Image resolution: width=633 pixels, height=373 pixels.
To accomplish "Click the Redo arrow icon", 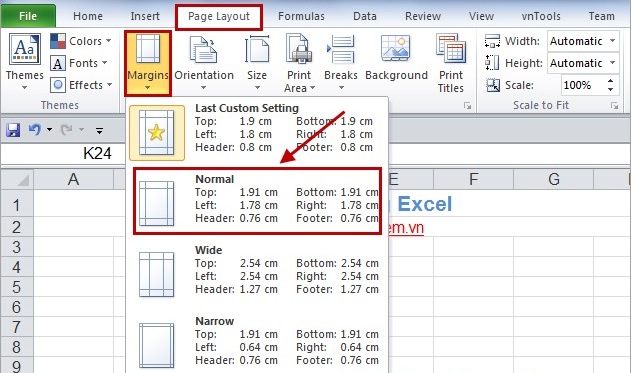I will (66, 130).
